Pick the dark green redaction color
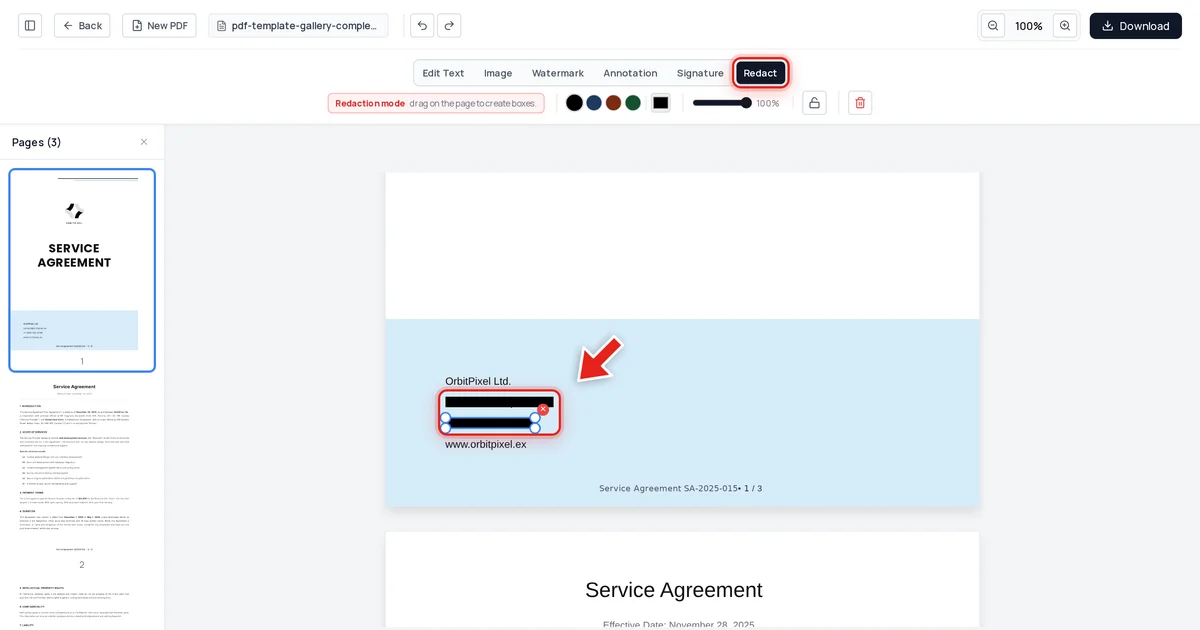Image resolution: width=1200 pixels, height=630 pixels. pos(633,103)
